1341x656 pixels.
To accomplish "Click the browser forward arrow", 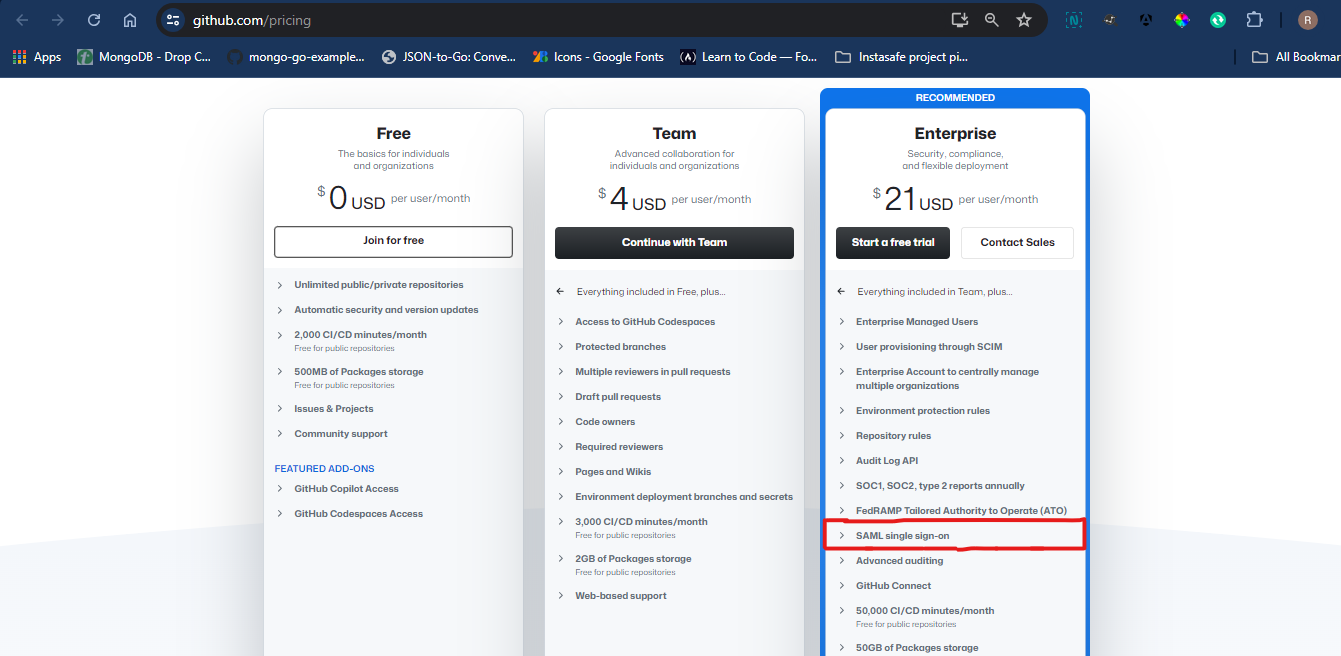I will [58, 20].
